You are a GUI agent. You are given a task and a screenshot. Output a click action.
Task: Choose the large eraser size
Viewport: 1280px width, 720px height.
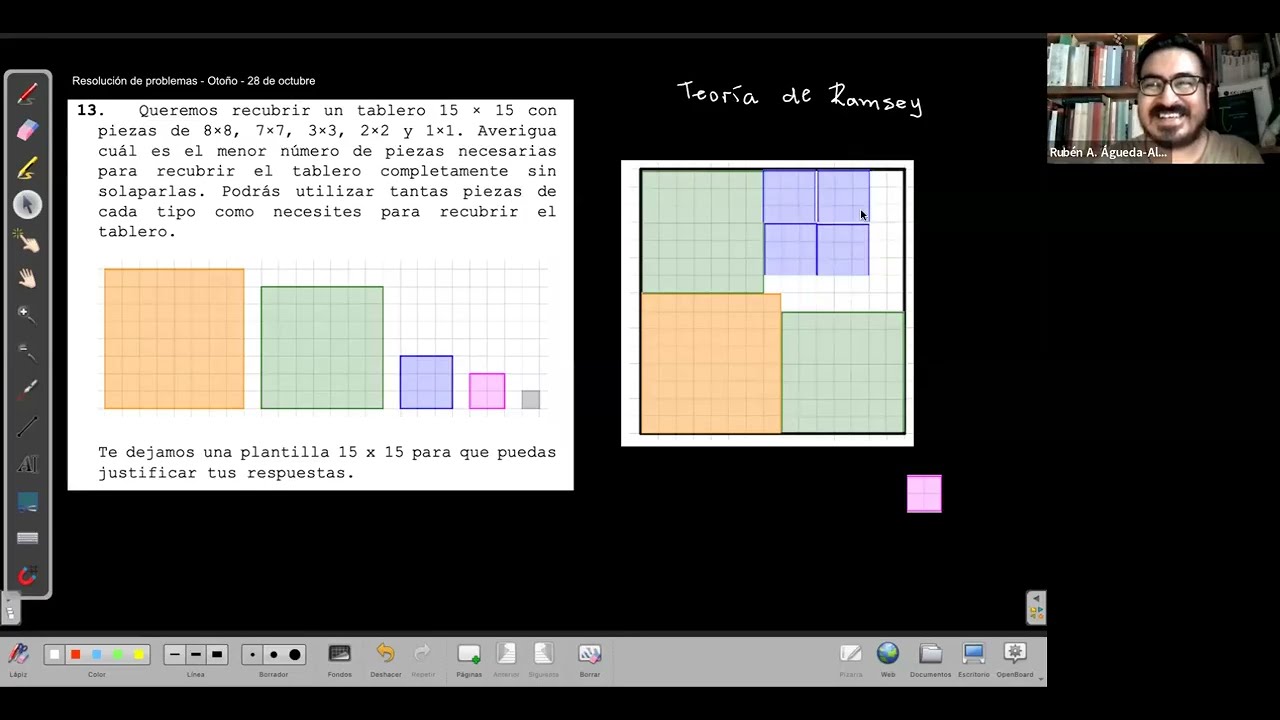(294, 655)
